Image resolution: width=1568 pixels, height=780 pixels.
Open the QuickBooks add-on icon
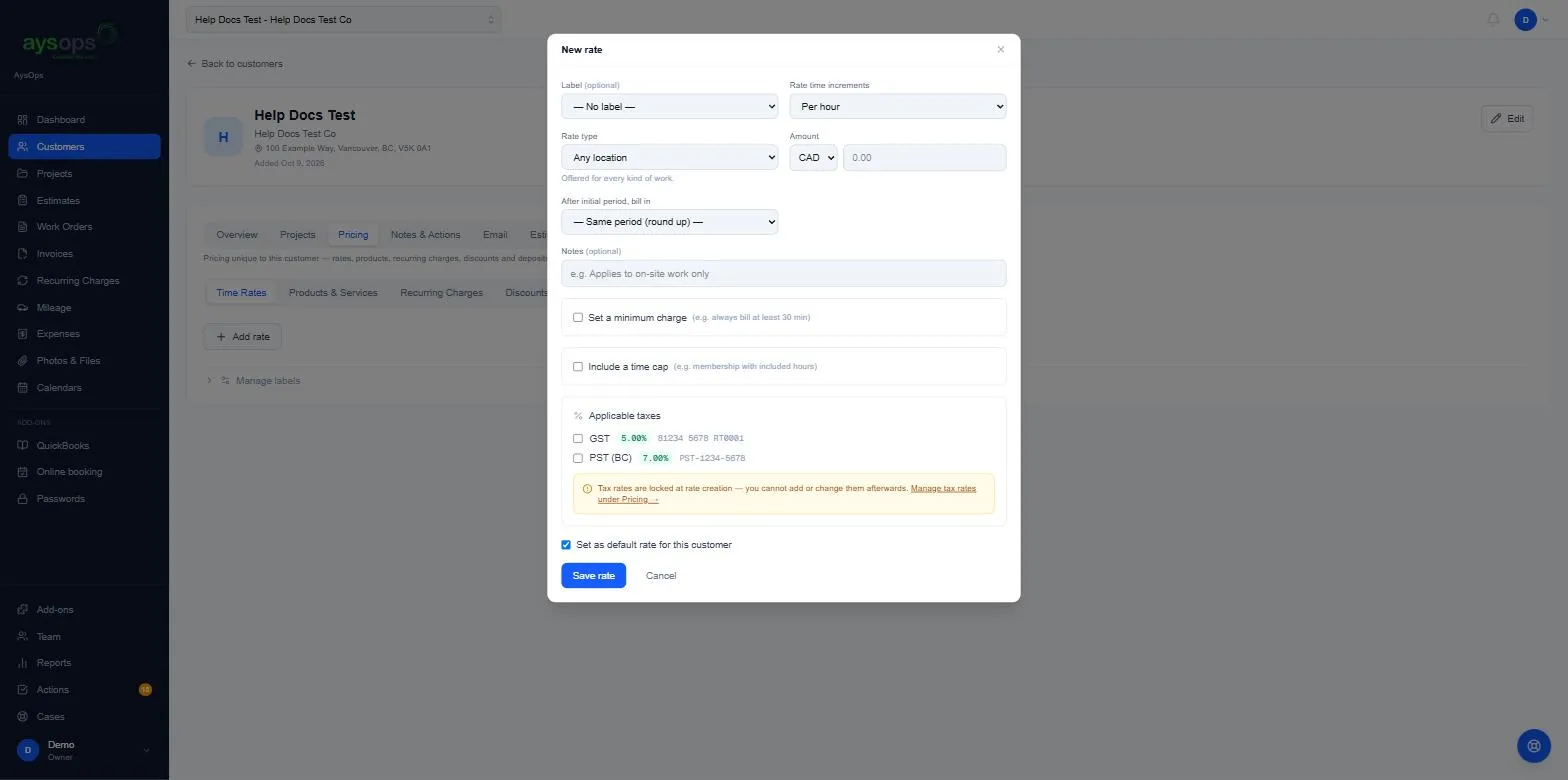point(23,446)
